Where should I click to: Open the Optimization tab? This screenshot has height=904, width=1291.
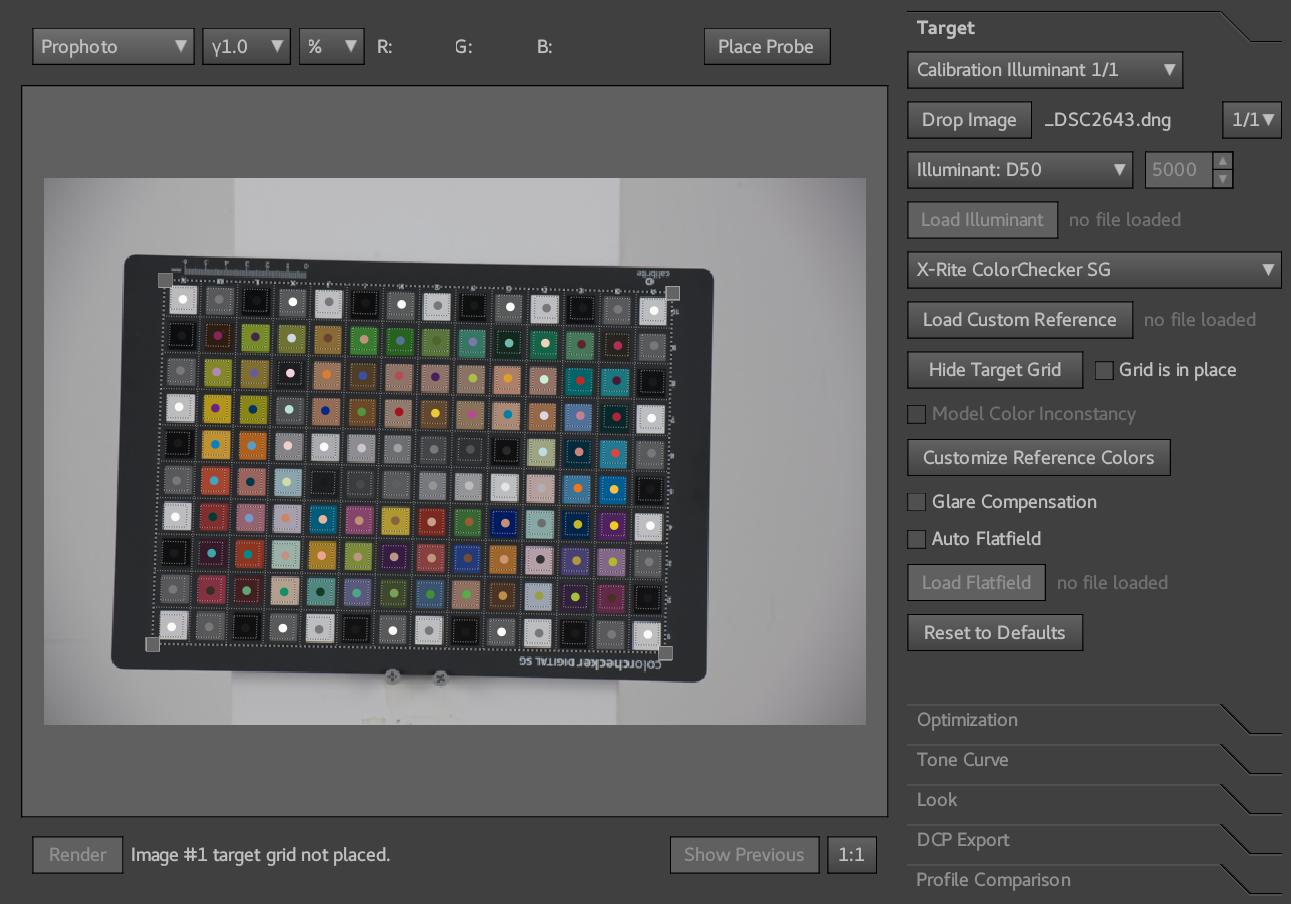[967, 720]
